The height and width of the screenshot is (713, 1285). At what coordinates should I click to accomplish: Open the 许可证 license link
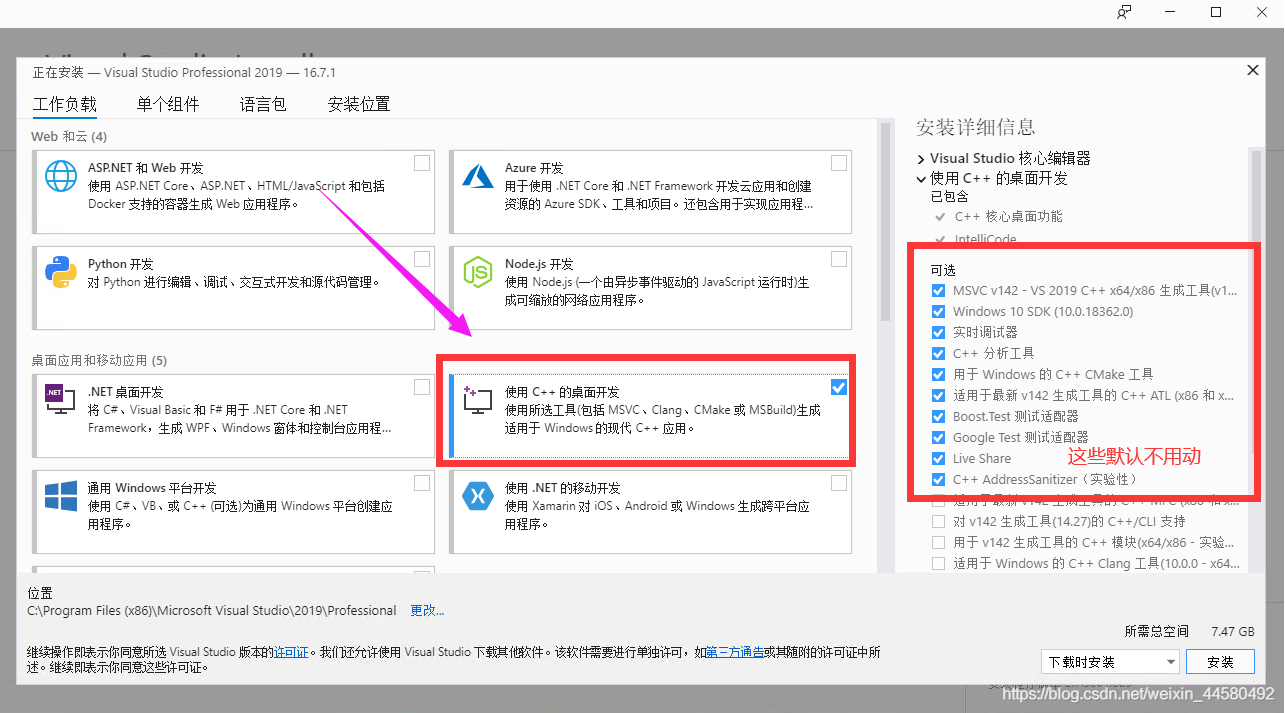click(291, 652)
